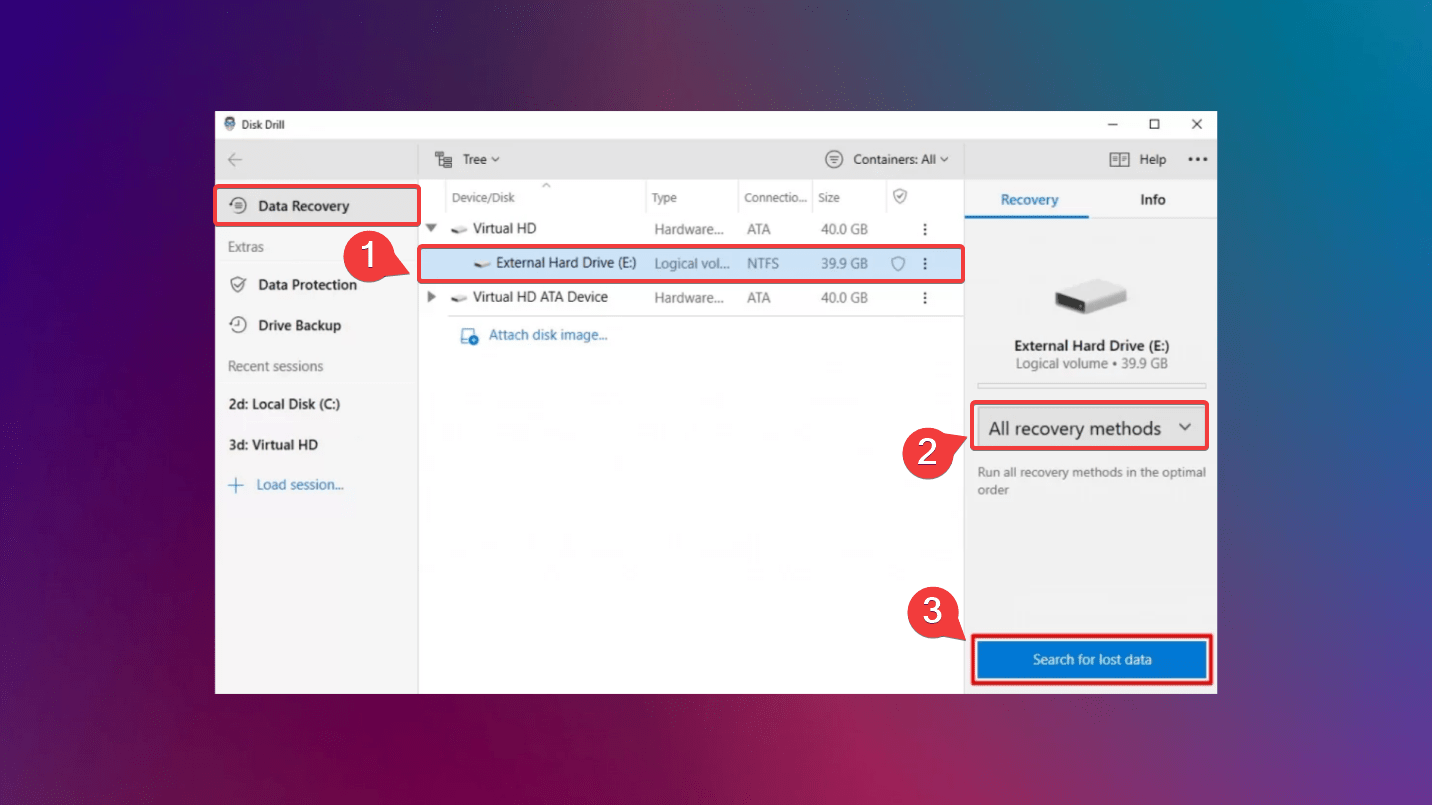This screenshot has height=805, width=1432.
Task: Open the Containers: All filter dropdown
Action: 886,159
